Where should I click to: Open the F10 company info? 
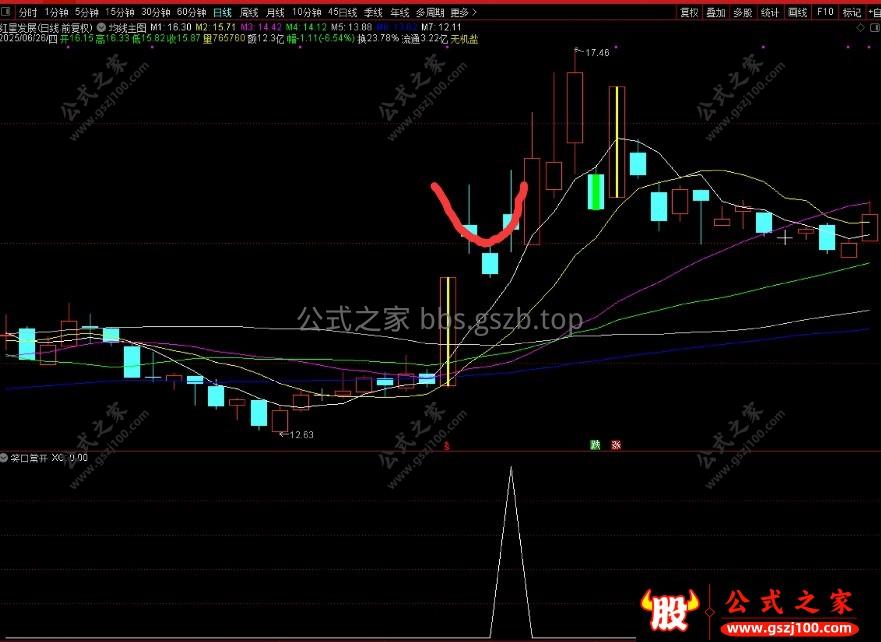(824, 13)
